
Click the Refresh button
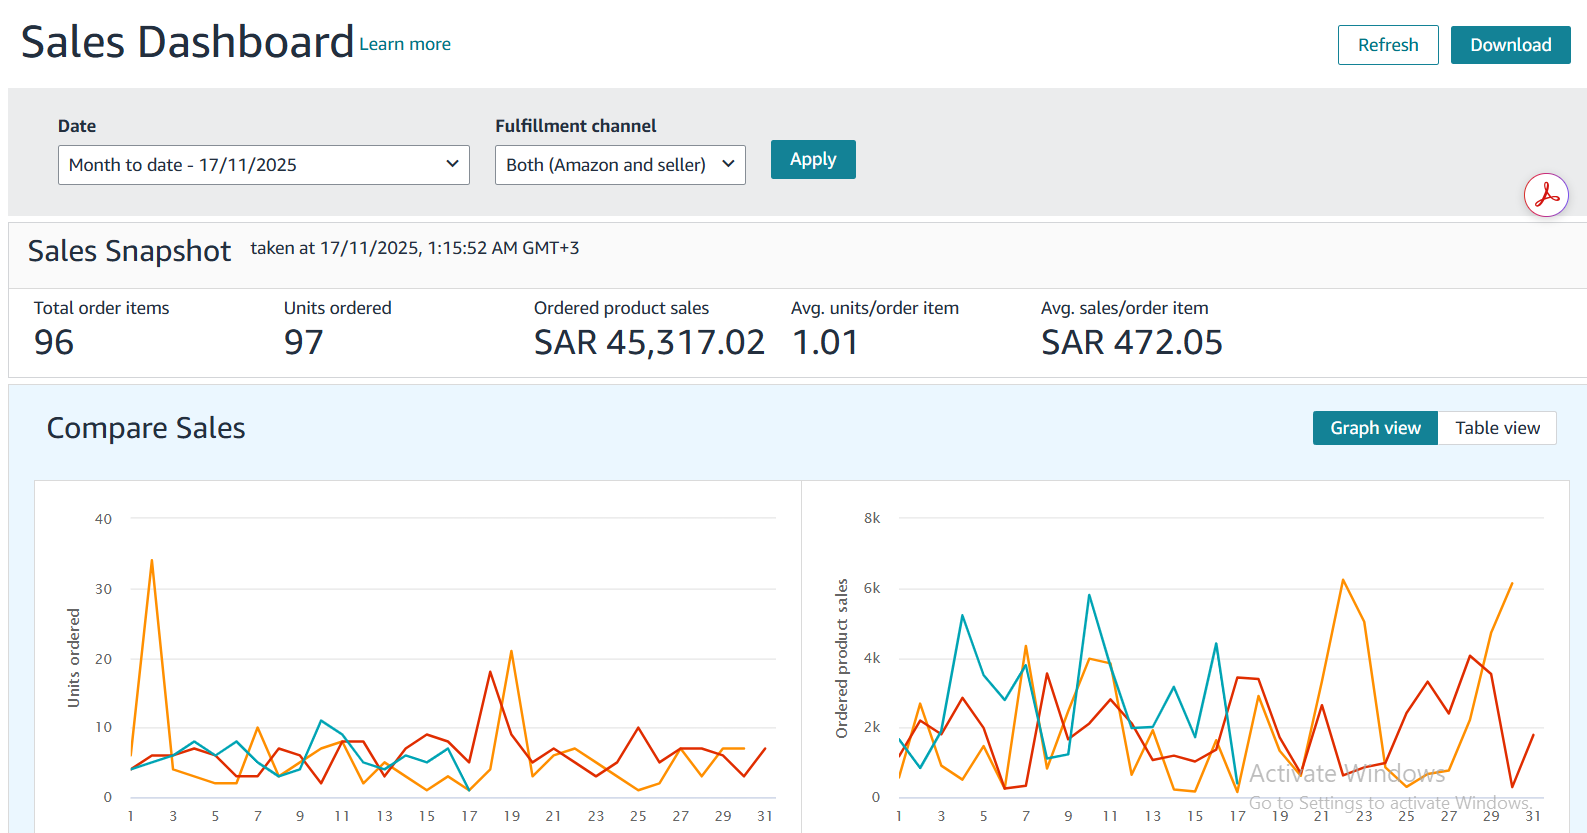[1387, 45]
